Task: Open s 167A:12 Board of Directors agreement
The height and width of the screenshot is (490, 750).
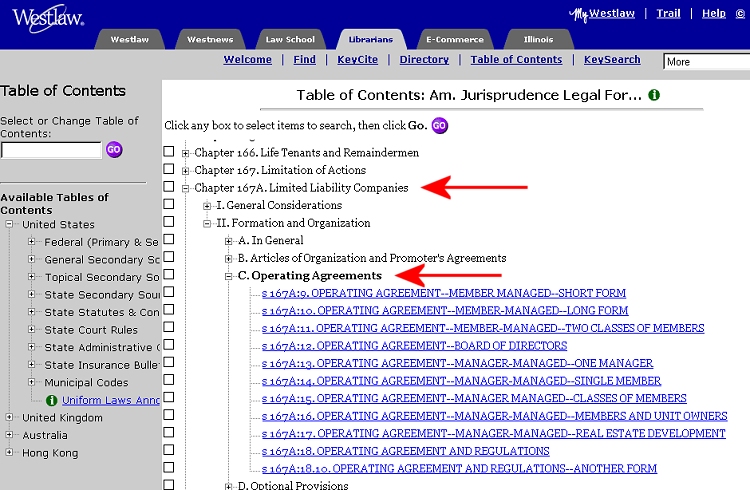Action: (x=414, y=345)
